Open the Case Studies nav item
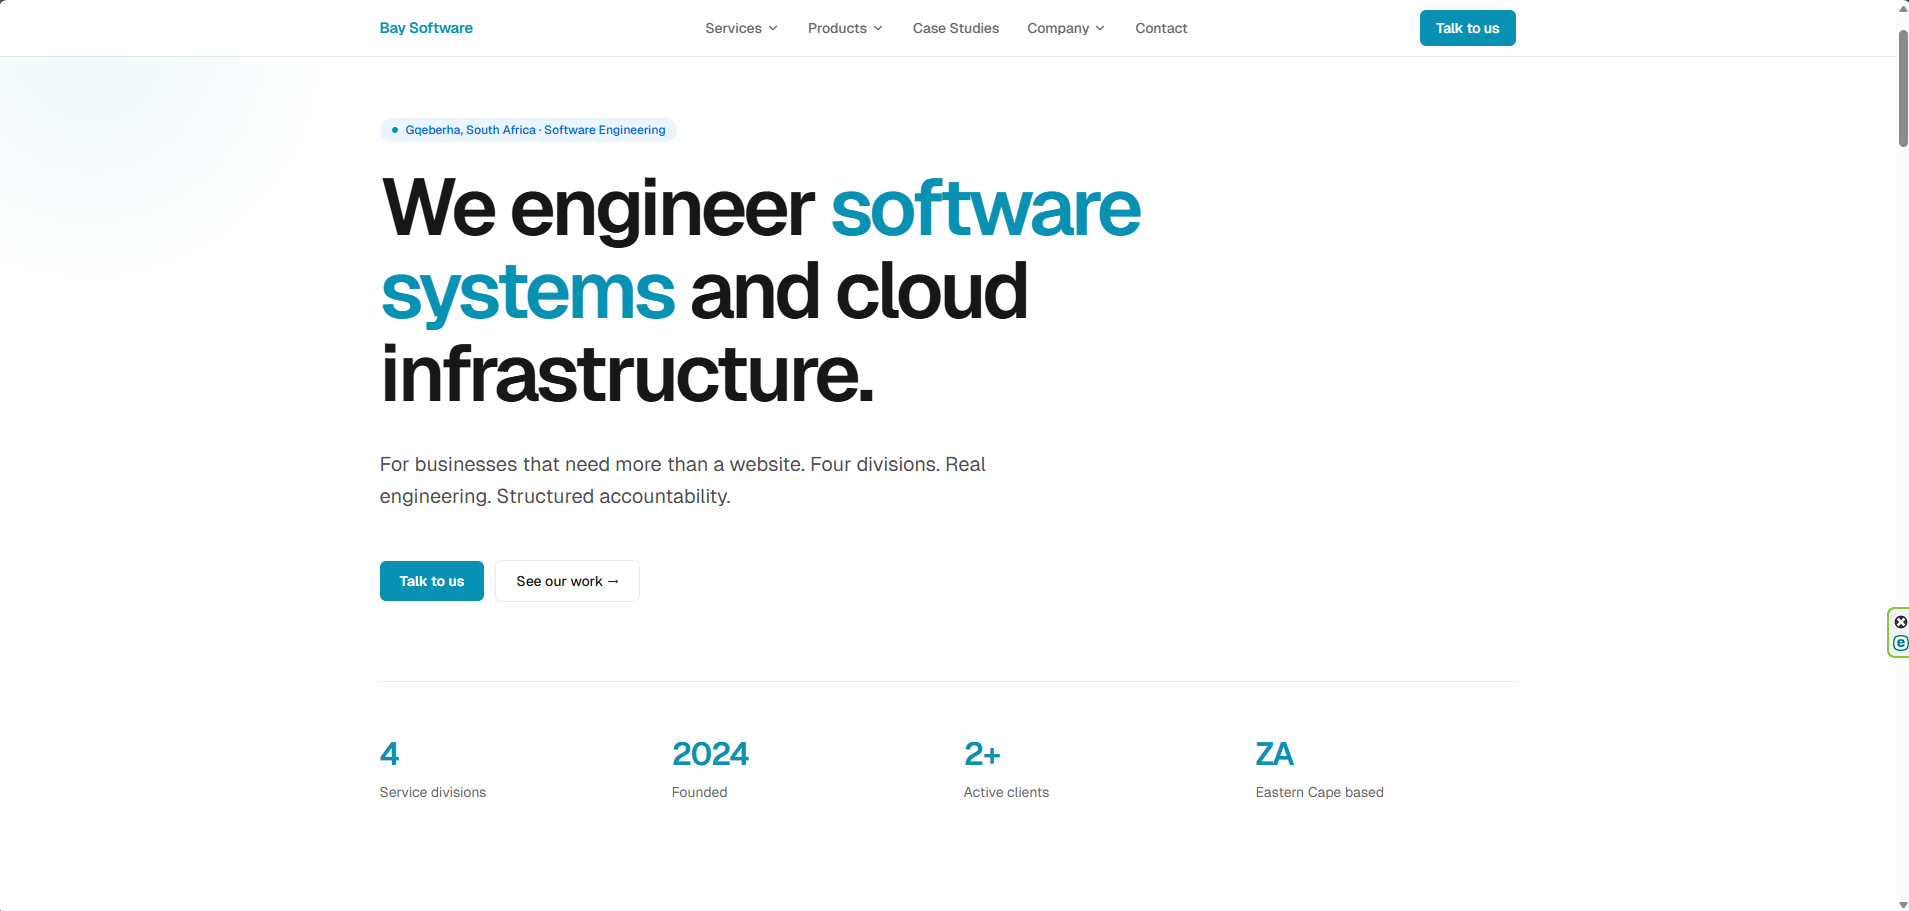1909x911 pixels. click(956, 28)
